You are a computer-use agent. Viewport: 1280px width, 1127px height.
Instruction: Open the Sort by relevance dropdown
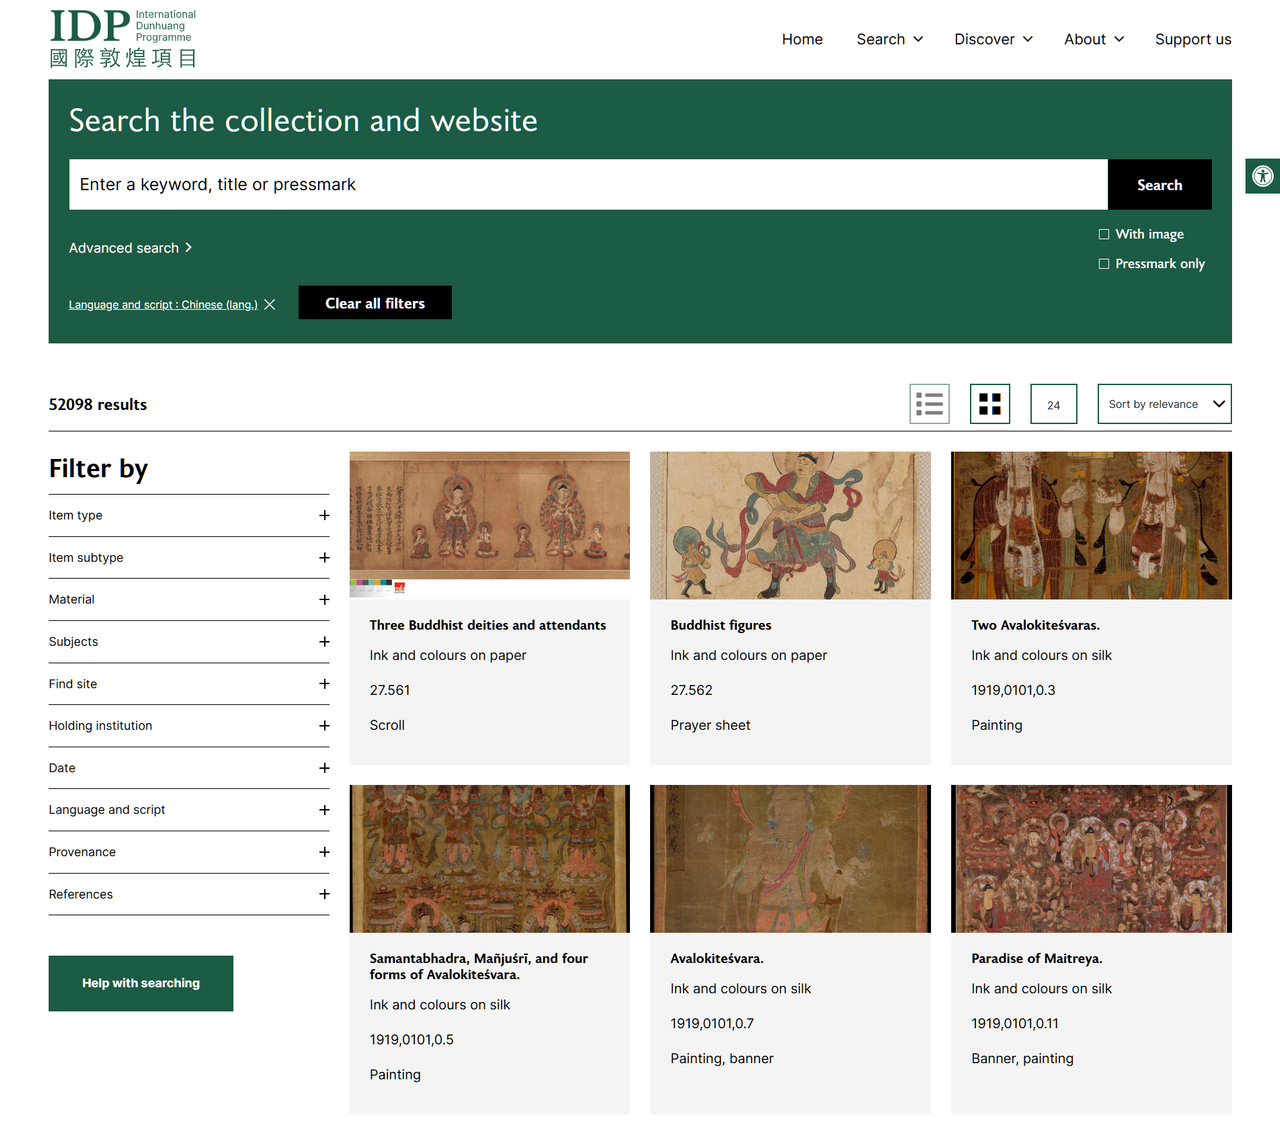1164,404
